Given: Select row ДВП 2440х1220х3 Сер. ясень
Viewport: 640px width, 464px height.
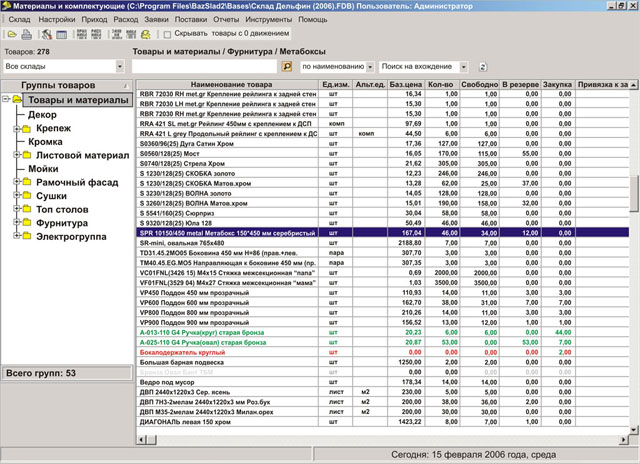Looking at the screenshot, I should 383,392.
